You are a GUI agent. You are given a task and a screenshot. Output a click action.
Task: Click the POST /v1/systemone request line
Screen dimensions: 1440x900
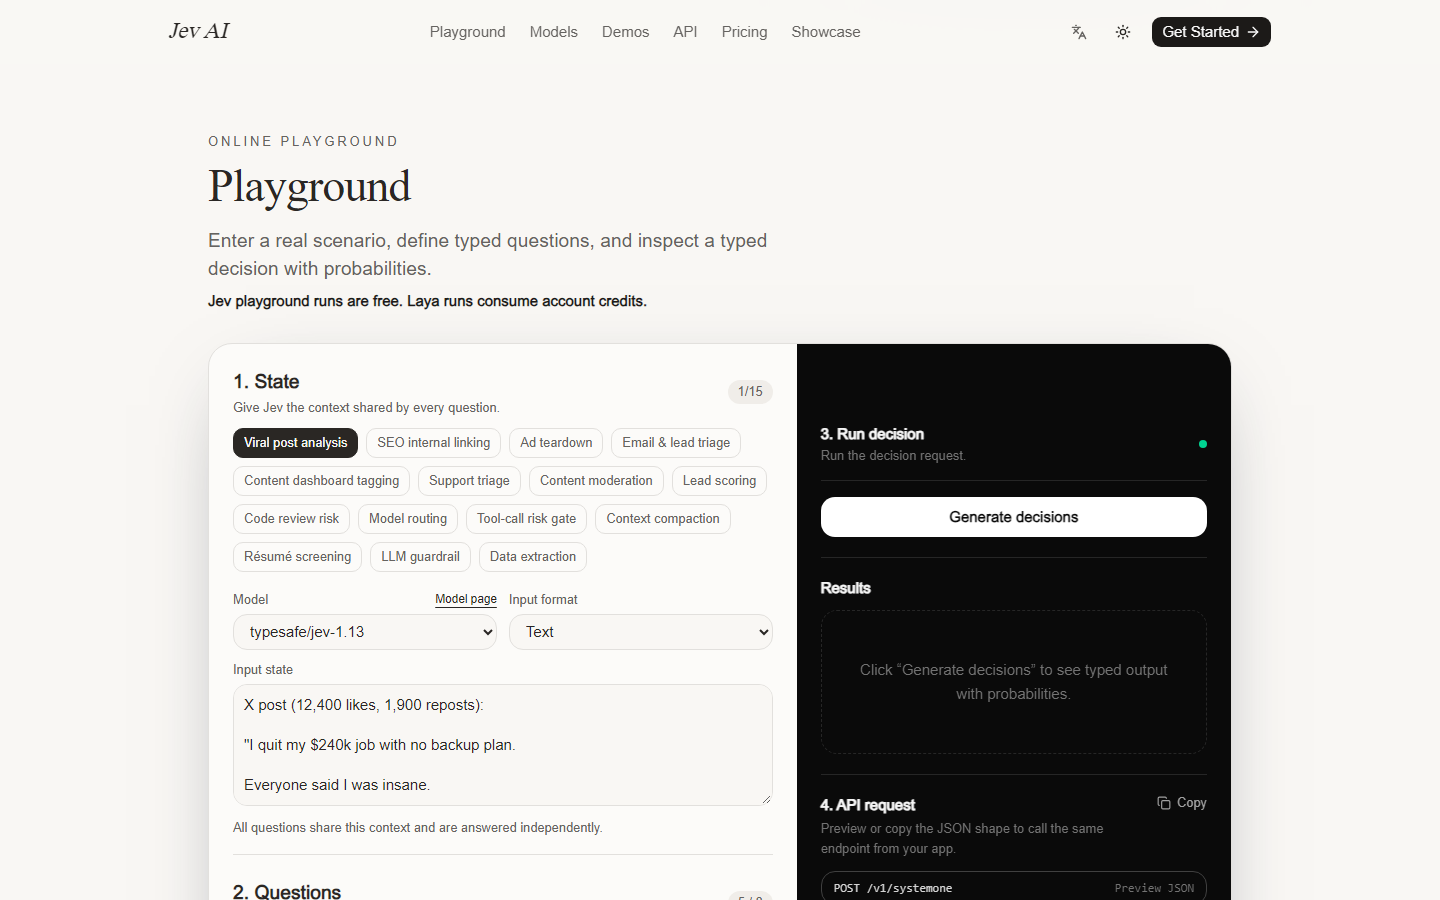click(893, 888)
